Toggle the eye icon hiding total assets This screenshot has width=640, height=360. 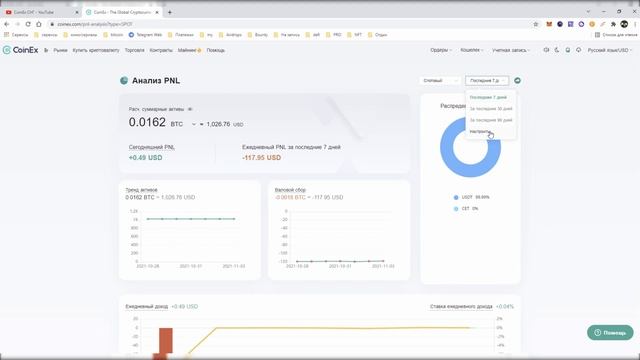click(x=190, y=109)
